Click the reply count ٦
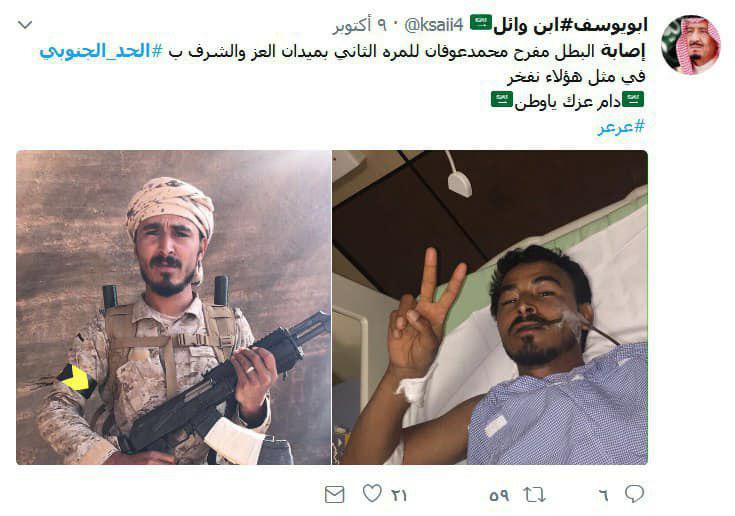The image size is (735, 516). click(x=604, y=495)
